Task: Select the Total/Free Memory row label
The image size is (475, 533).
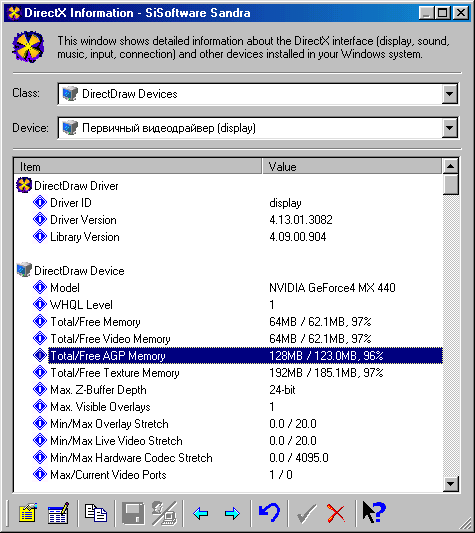Action: pyautogui.click(x=95, y=322)
